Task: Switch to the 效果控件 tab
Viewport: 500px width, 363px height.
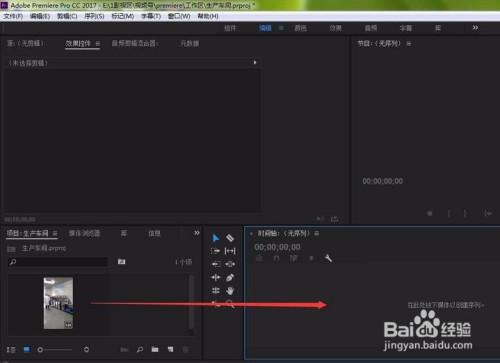Action: pos(78,43)
